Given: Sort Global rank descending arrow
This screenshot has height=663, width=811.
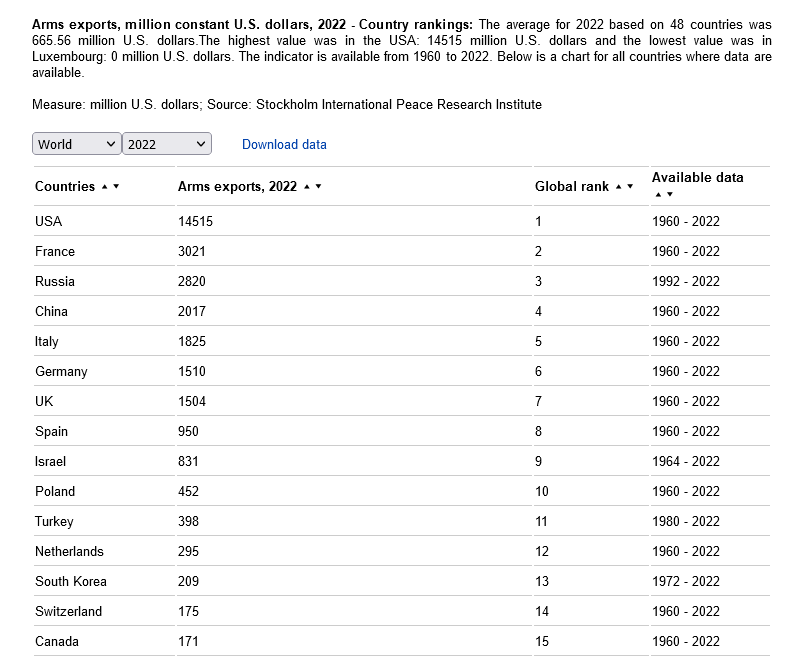Looking at the screenshot, I should (x=630, y=187).
